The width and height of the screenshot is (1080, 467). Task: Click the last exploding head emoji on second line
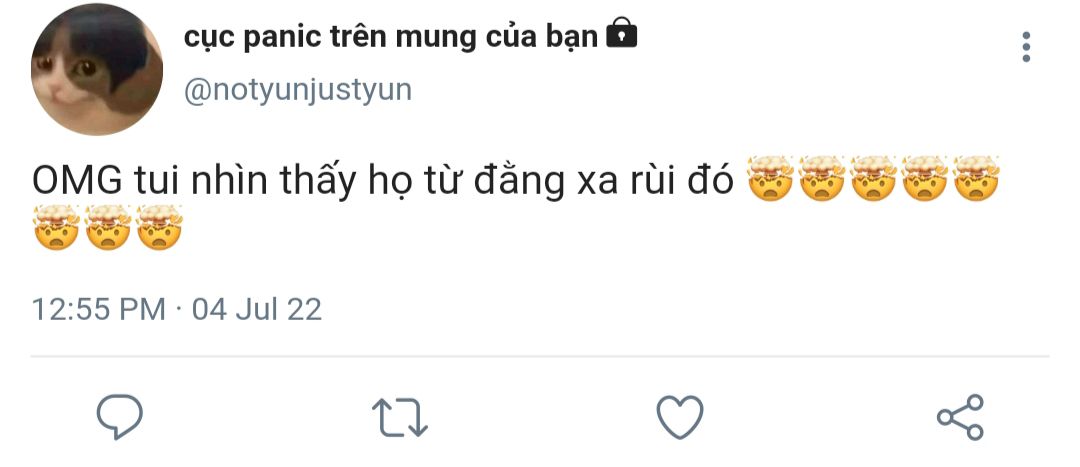pos(159,227)
